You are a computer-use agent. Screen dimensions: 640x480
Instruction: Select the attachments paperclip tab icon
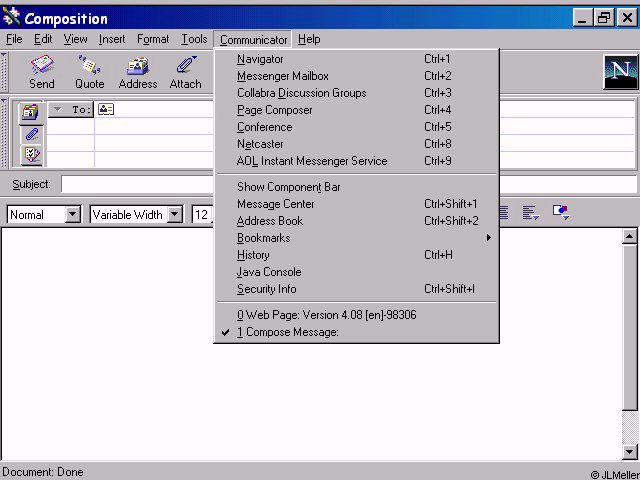pos(31,134)
